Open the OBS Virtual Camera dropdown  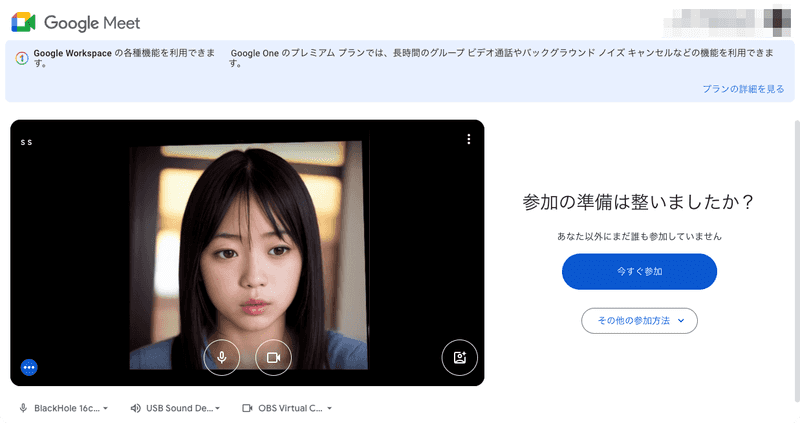point(287,408)
